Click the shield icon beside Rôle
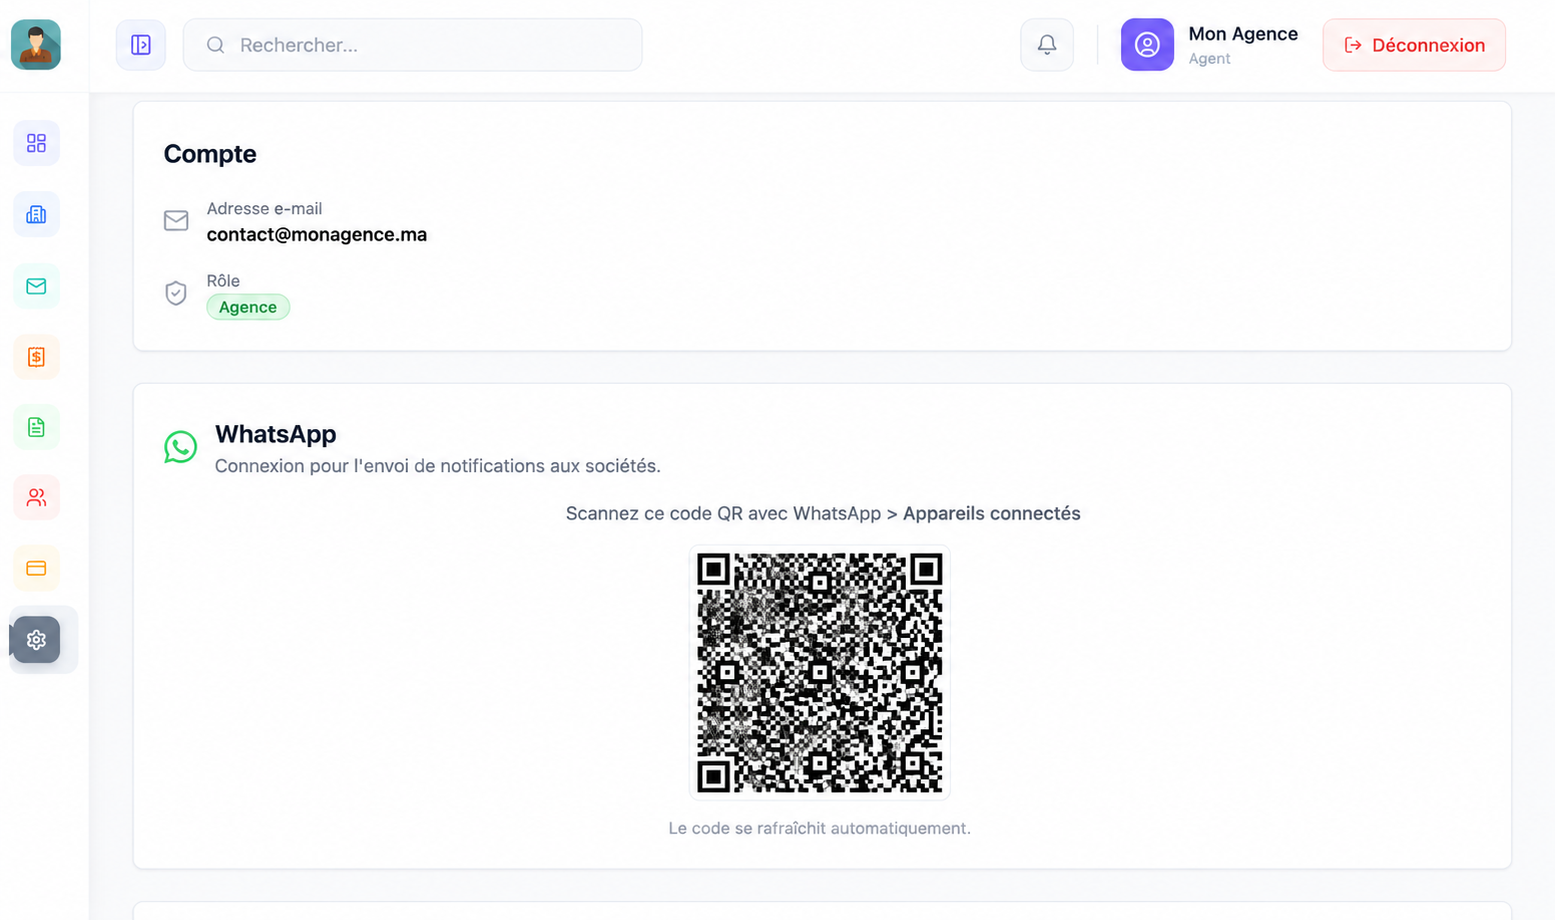1555x920 pixels. [176, 293]
